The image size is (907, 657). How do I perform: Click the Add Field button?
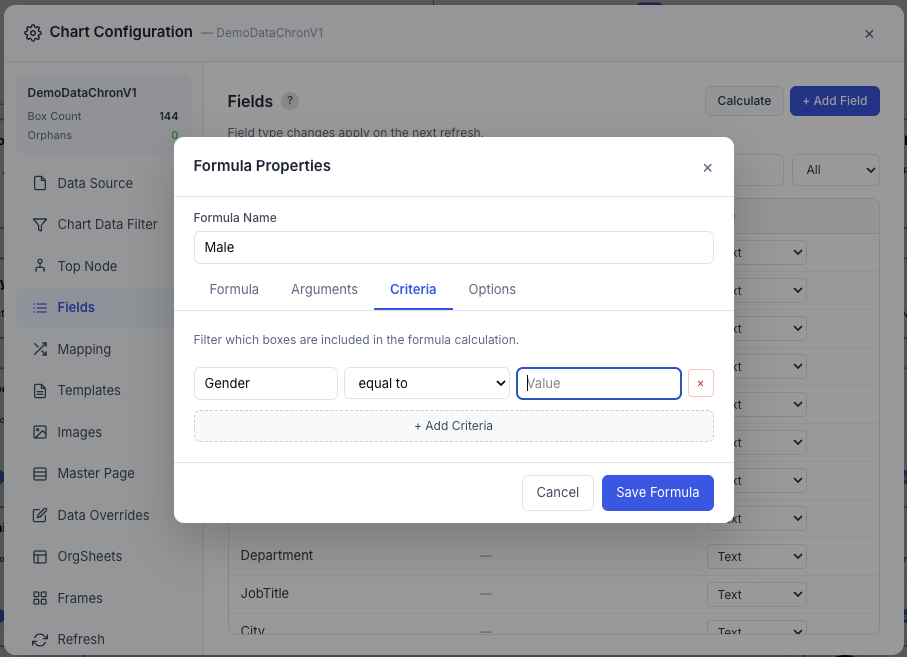tap(835, 101)
